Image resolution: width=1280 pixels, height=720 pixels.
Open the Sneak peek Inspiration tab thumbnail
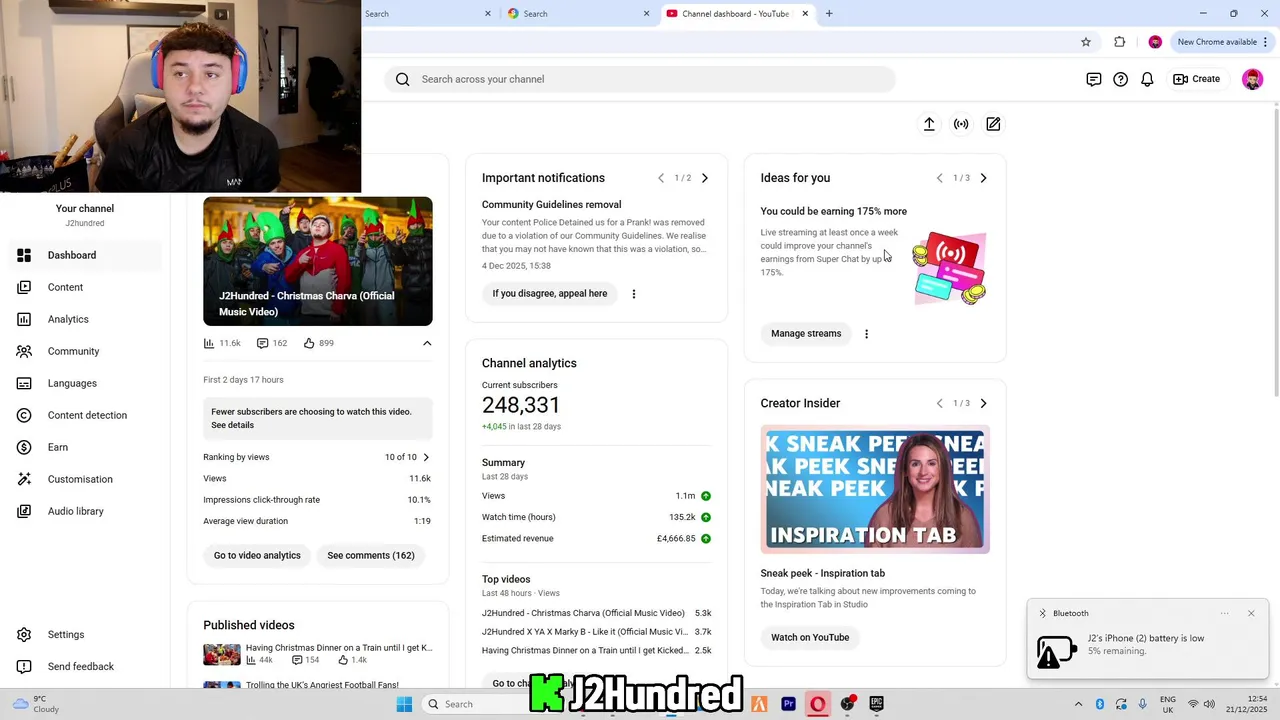875,489
